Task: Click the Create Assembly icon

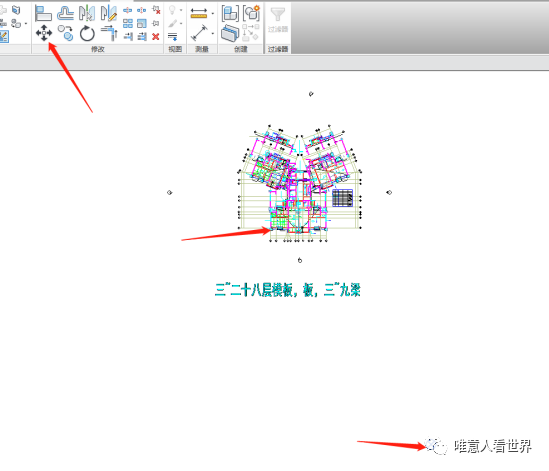Action: pyautogui.click(x=230, y=13)
